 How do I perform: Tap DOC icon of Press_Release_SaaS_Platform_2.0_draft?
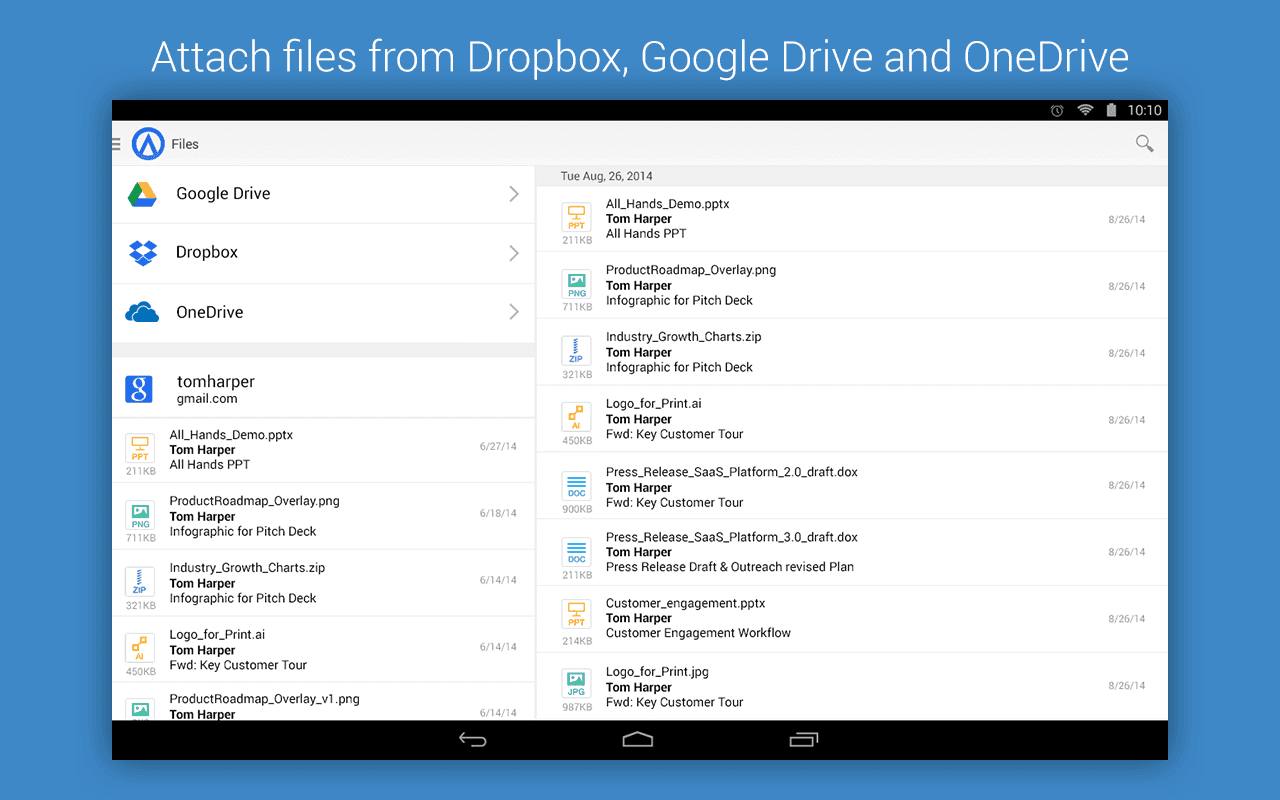click(x=576, y=486)
